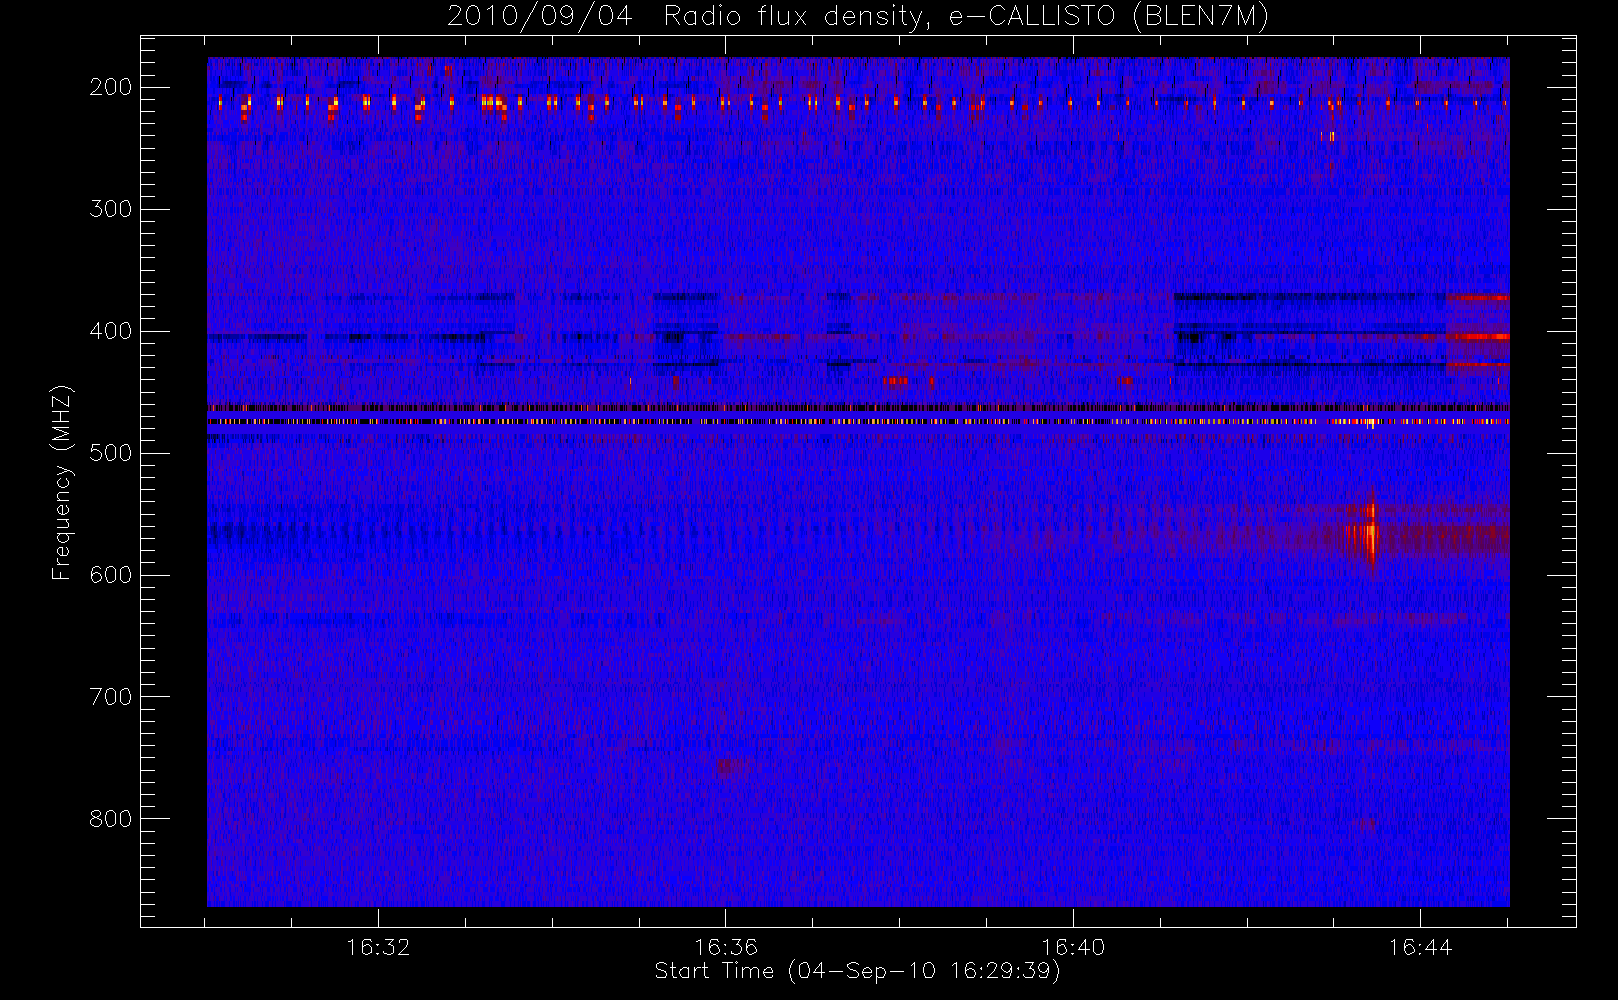Click the 16:36 time tick label
This screenshot has height=1000, width=1618.
click(x=725, y=946)
